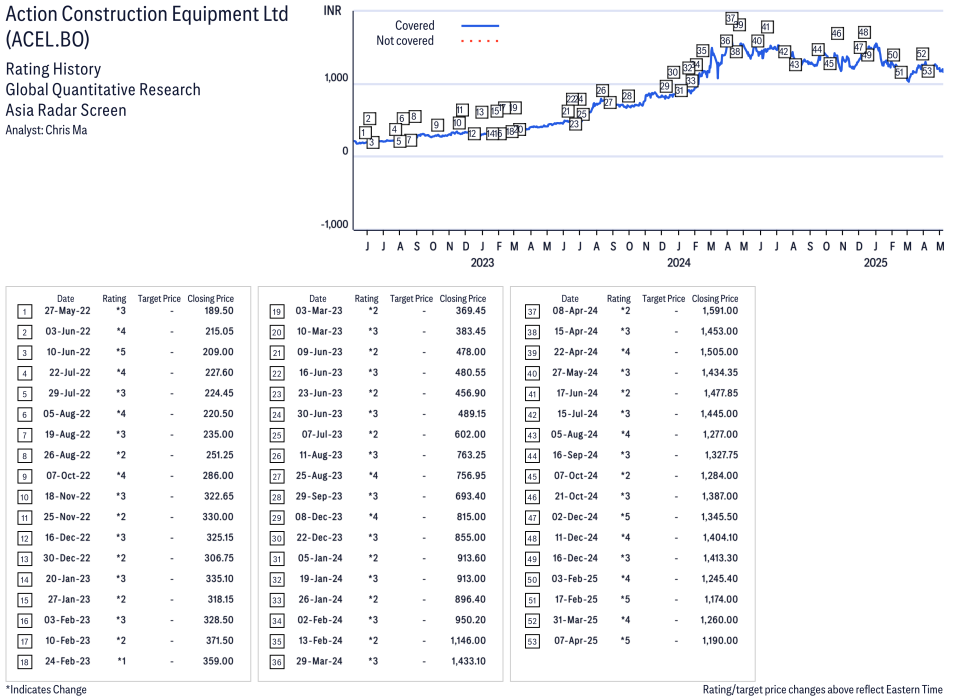Click the *5 rating in the 02-Dec-24 row
The image size is (954, 696).
click(625, 517)
